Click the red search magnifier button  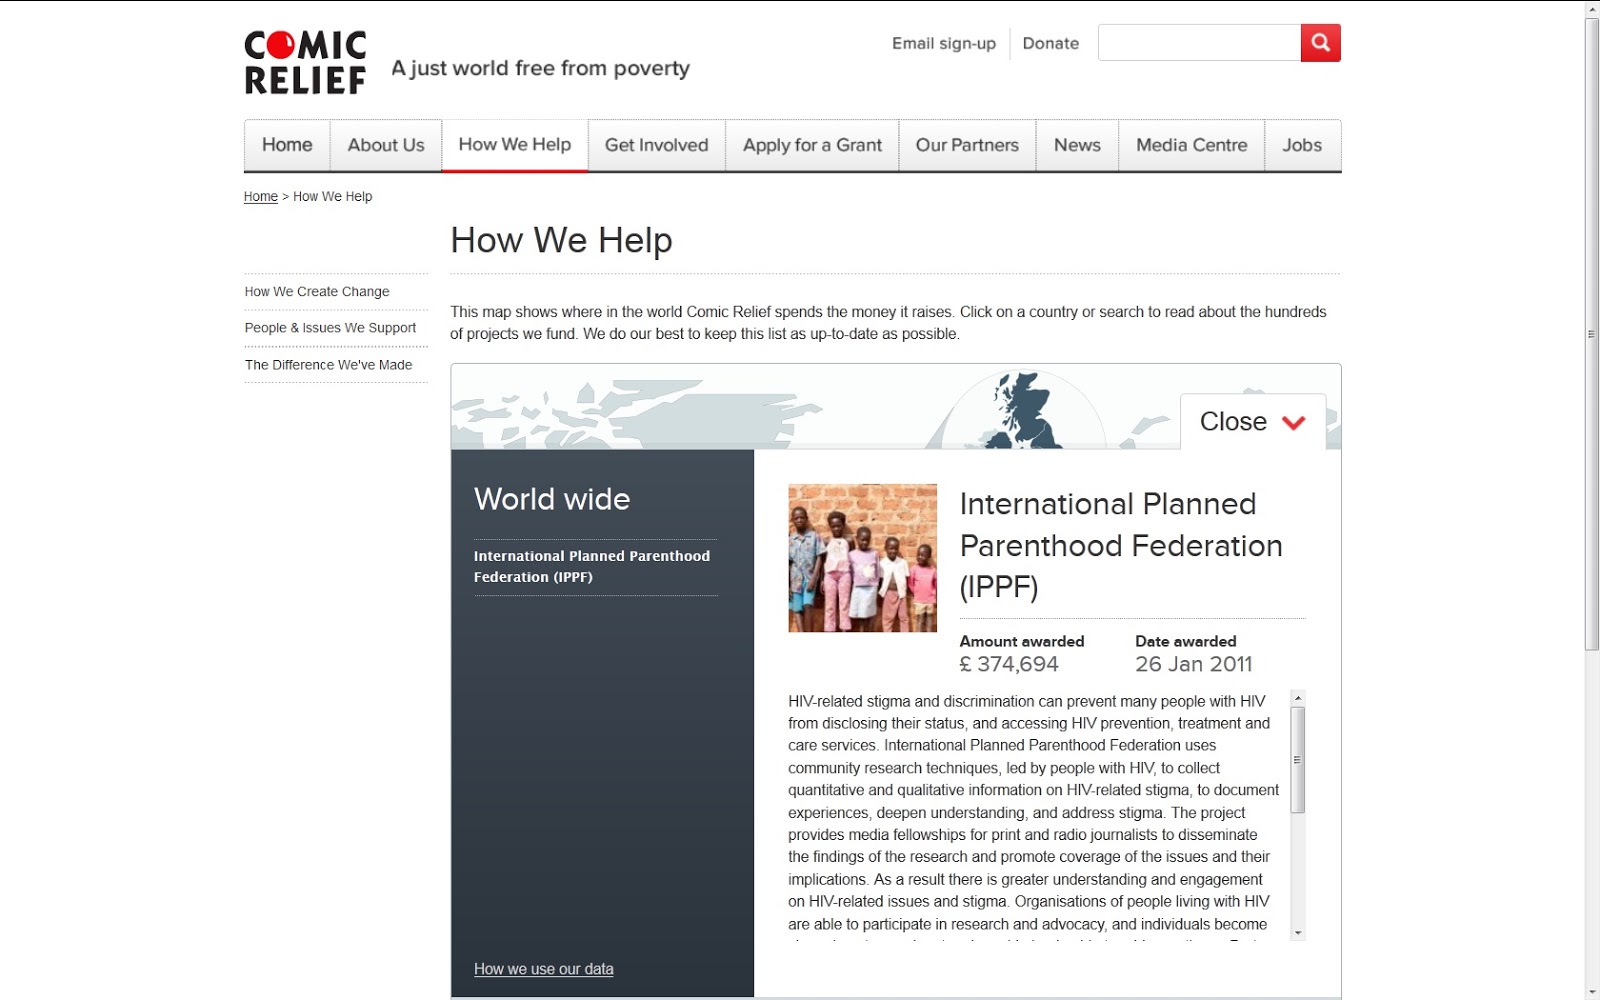(1320, 43)
